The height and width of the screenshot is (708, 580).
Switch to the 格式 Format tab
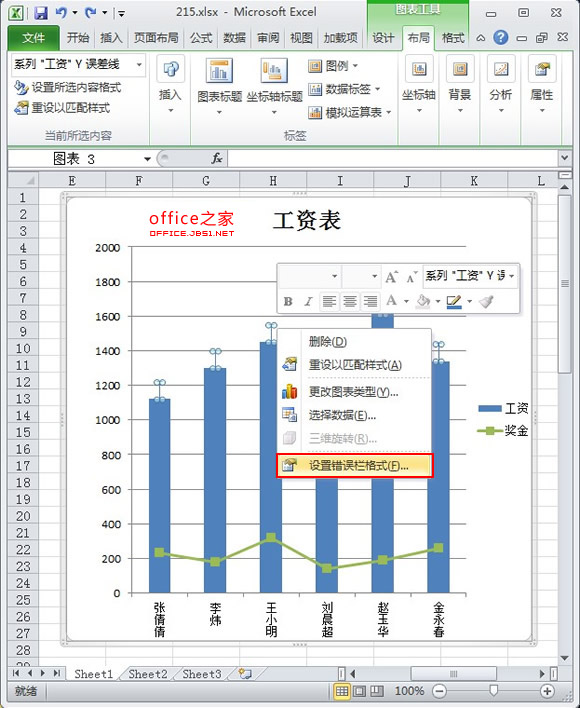click(452, 38)
